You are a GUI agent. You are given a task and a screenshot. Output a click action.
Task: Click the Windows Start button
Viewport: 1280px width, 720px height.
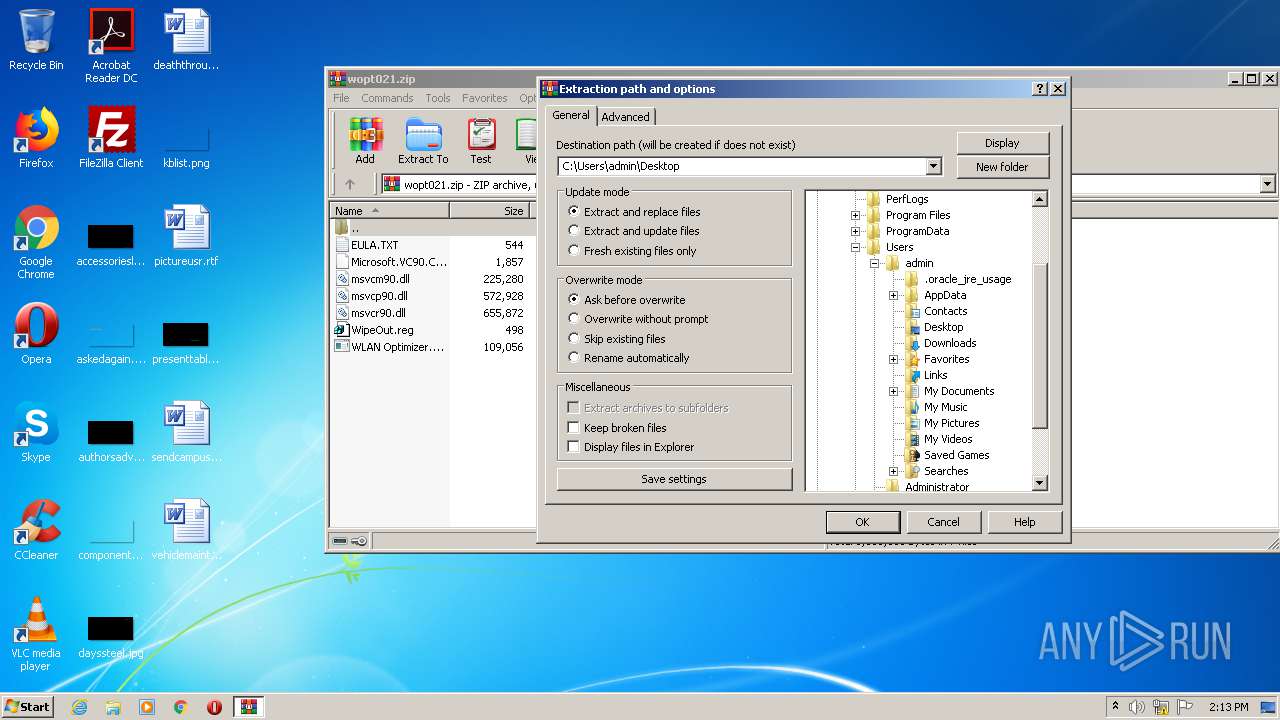27,707
